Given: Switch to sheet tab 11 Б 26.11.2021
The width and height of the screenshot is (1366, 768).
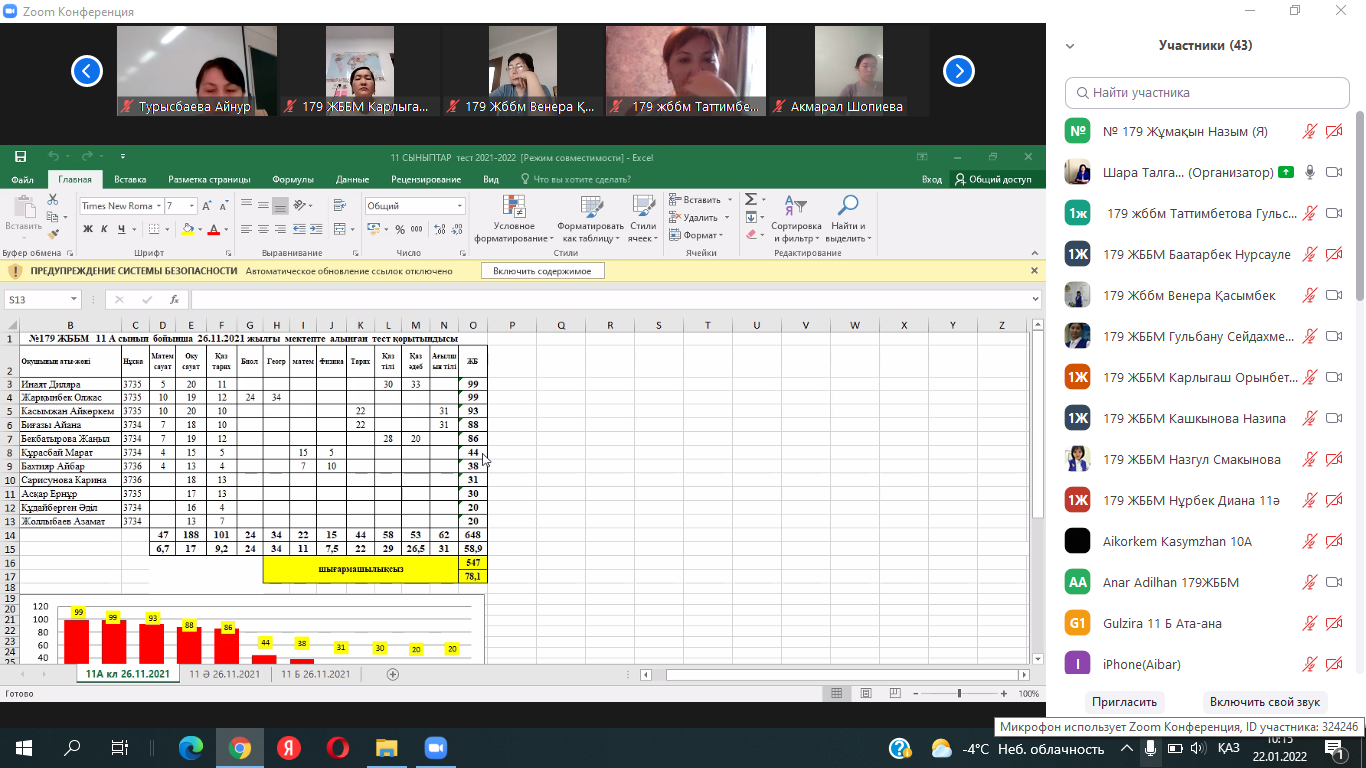Looking at the screenshot, I should [x=315, y=674].
